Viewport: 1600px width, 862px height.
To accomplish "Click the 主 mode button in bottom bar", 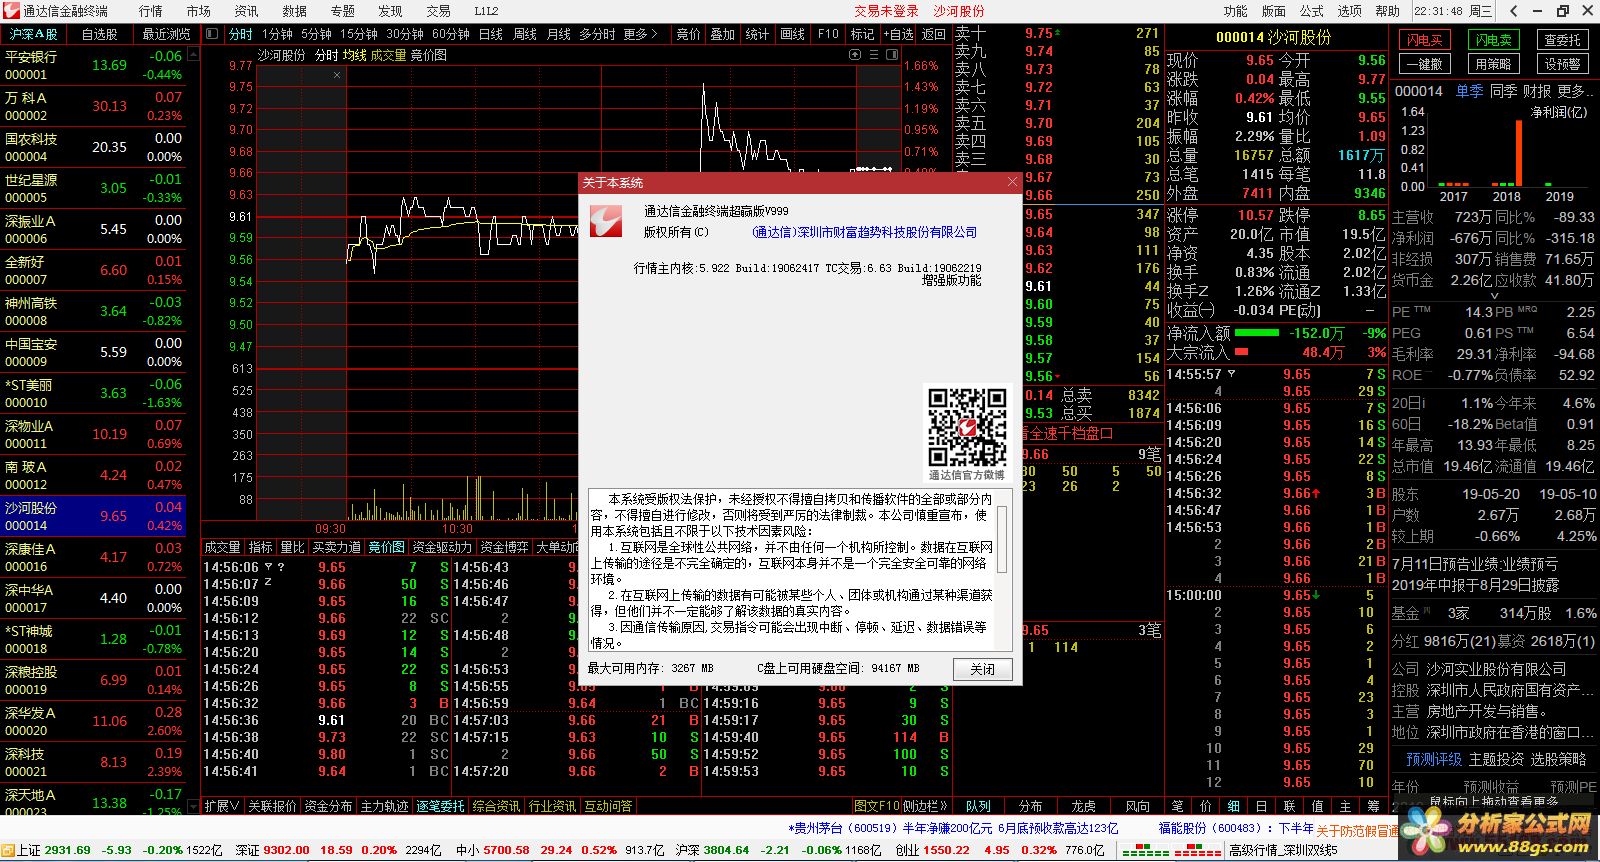I will coord(1346,806).
